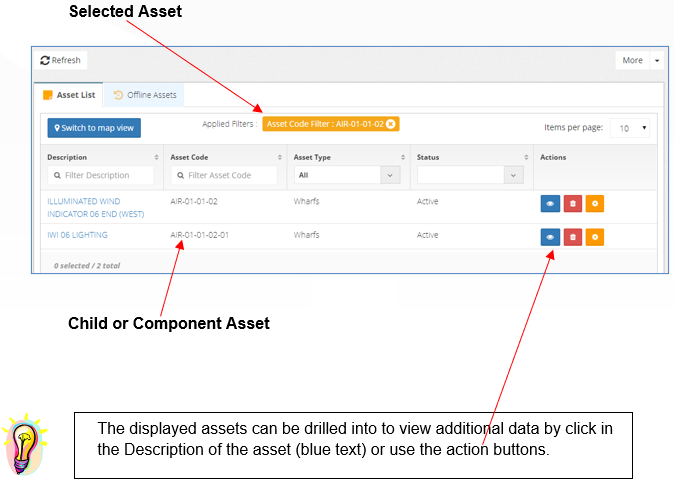Screen dimensions: 674x481
Task: Open orange settings icon for IWI 06 LIGHTING
Action: [595, 237]
